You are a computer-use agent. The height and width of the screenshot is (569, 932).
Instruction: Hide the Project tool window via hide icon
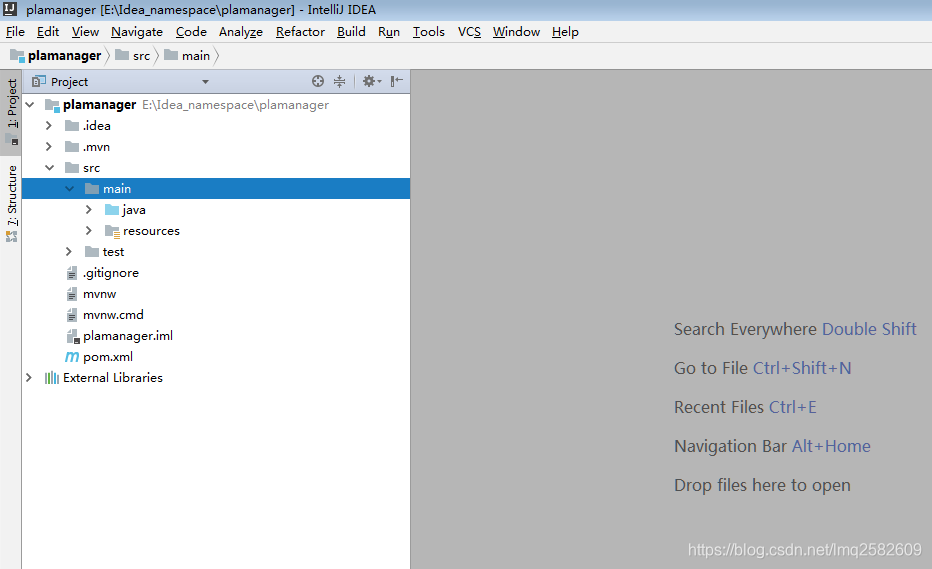(x=396, y=81)
